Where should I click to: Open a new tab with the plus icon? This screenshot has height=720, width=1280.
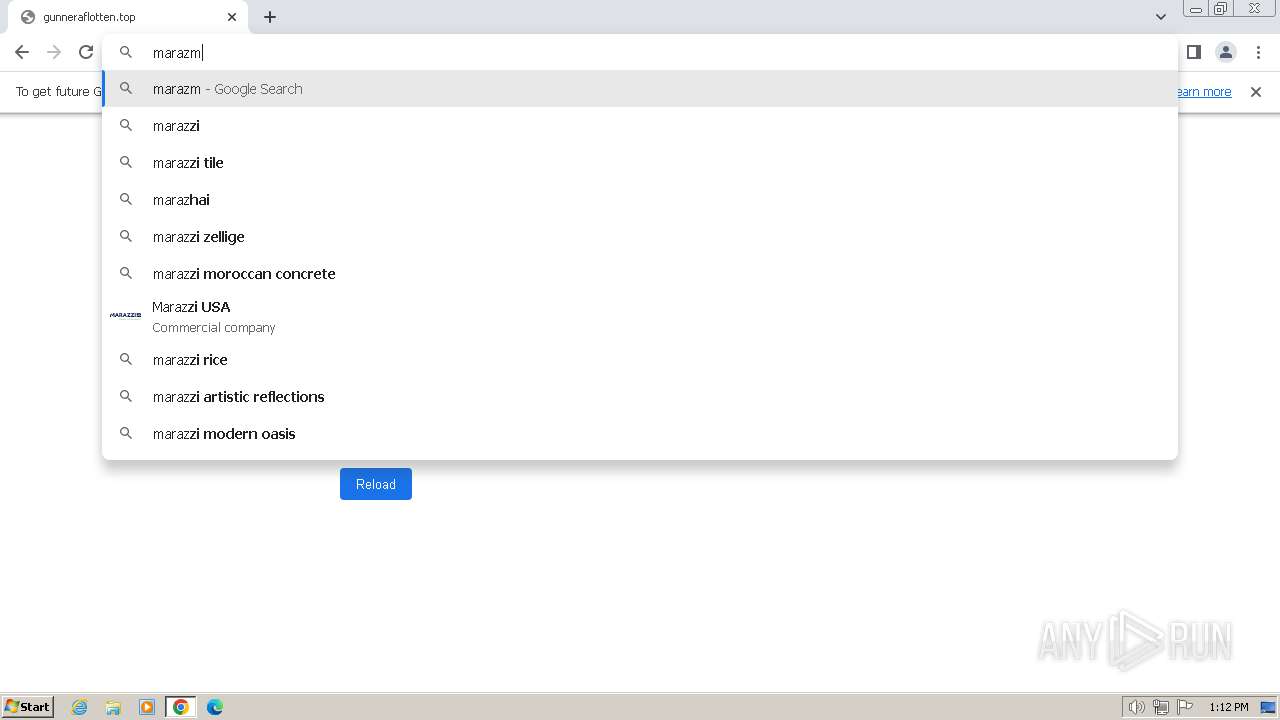pyautogui.click(x=270, y=17)
